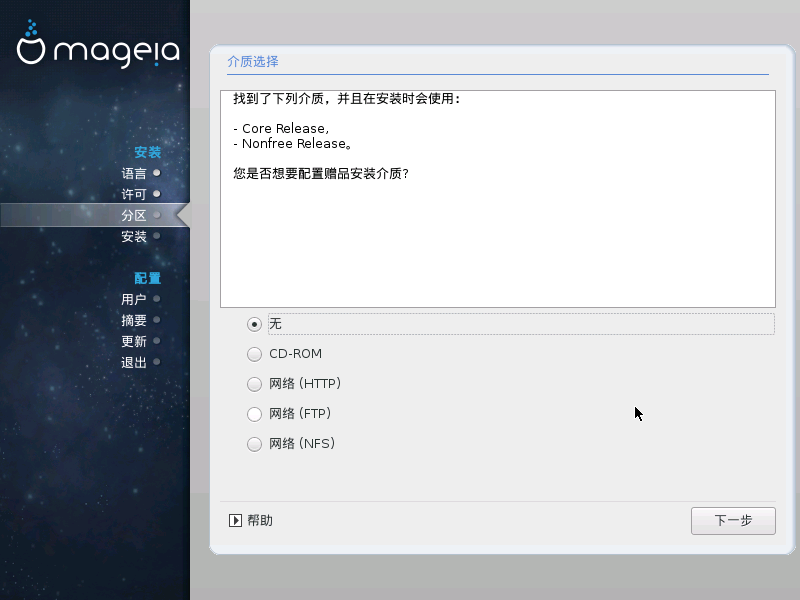The height and width of the screenshot is (600, 800).
Task: Click the status dot beside 退出
Action: pos(157,362)
